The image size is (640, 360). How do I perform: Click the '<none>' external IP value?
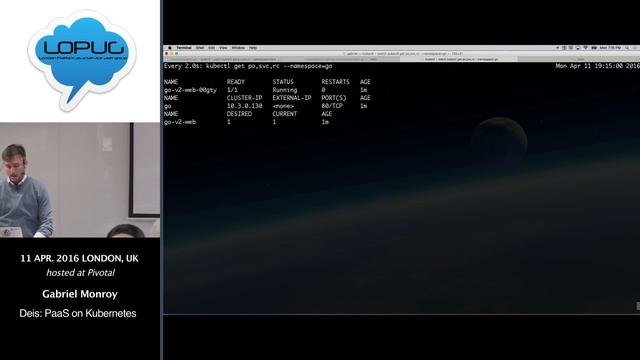coord(283,106)
